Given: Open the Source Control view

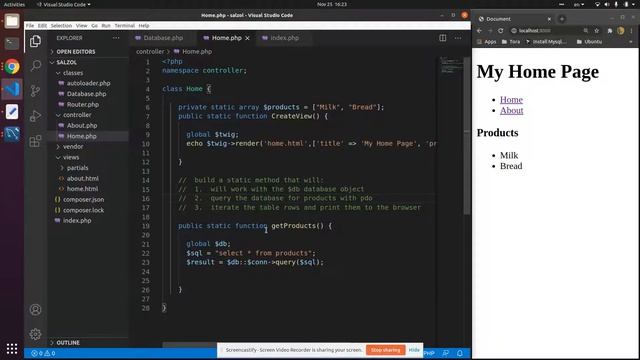Looking at the screenshot, I should pyautogui.click(x=36, y=91).
